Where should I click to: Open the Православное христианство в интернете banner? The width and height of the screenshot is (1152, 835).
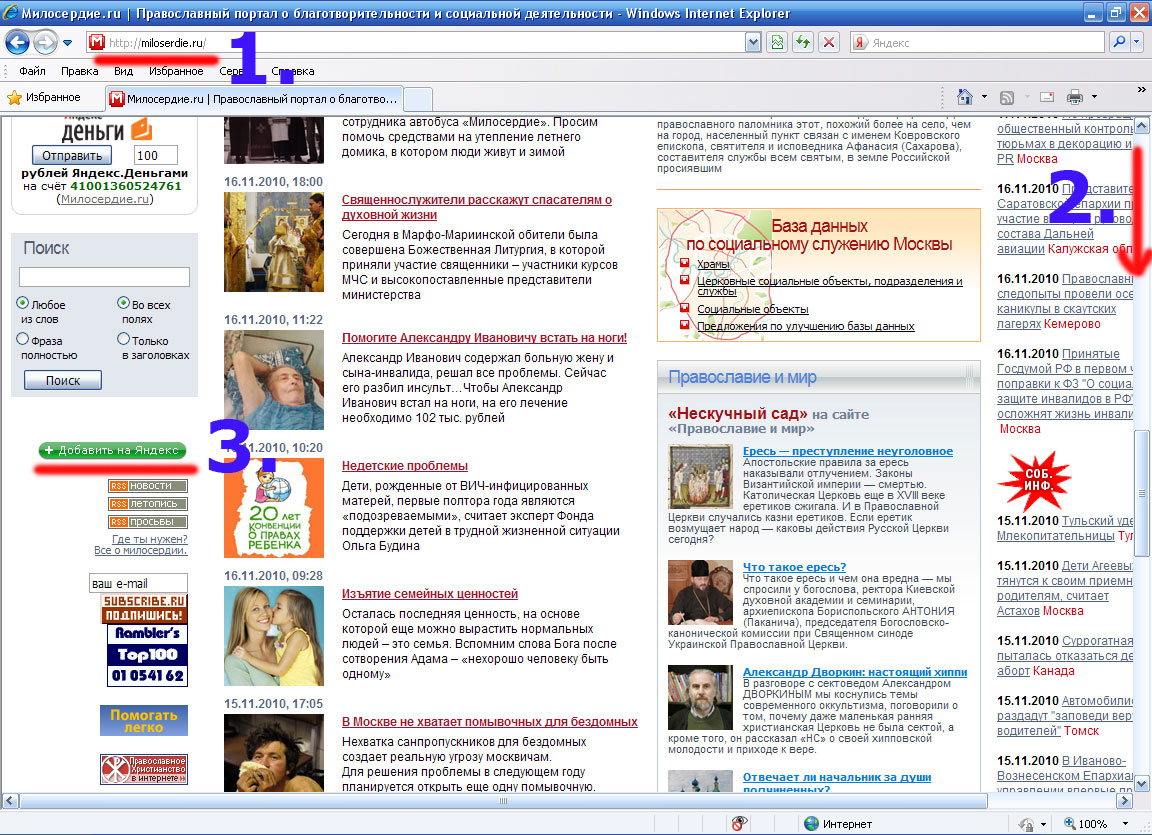pos(144,769)
